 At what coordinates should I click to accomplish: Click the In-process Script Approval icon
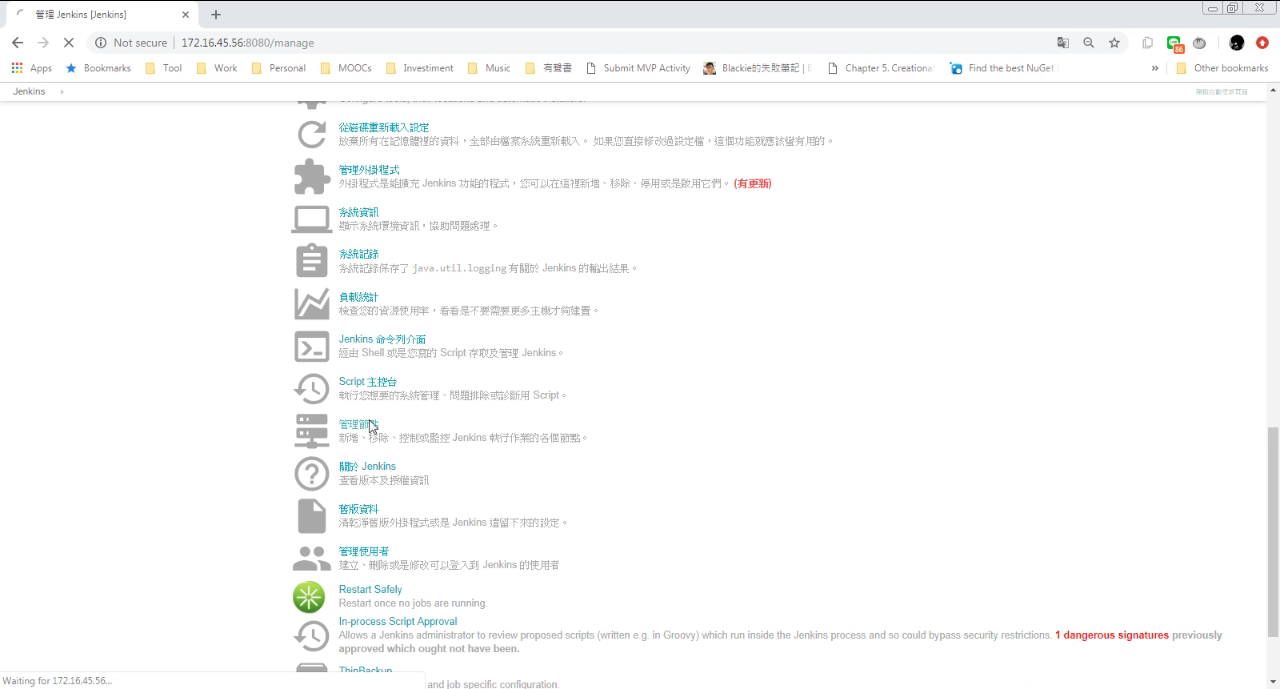pyautogui.click(x=311, y=636)
